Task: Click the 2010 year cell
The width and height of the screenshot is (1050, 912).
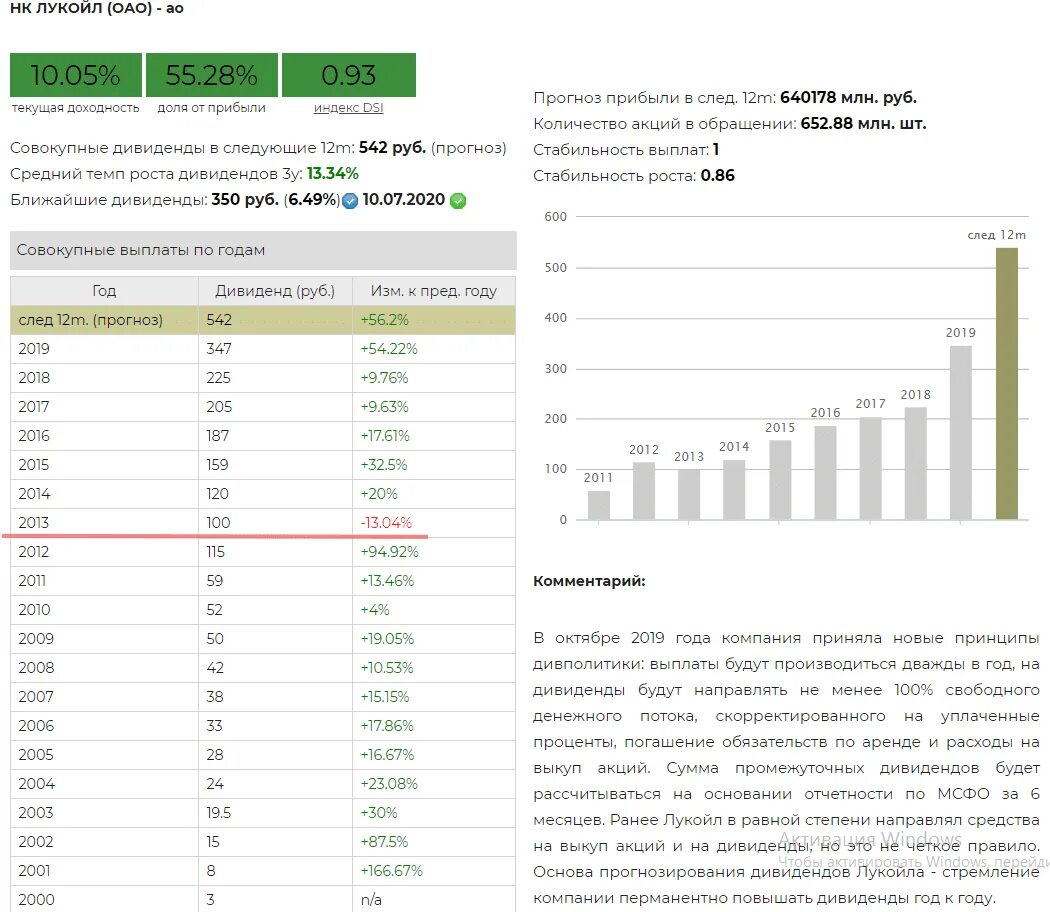Action: pyautogui.click(x=104, y=610)
